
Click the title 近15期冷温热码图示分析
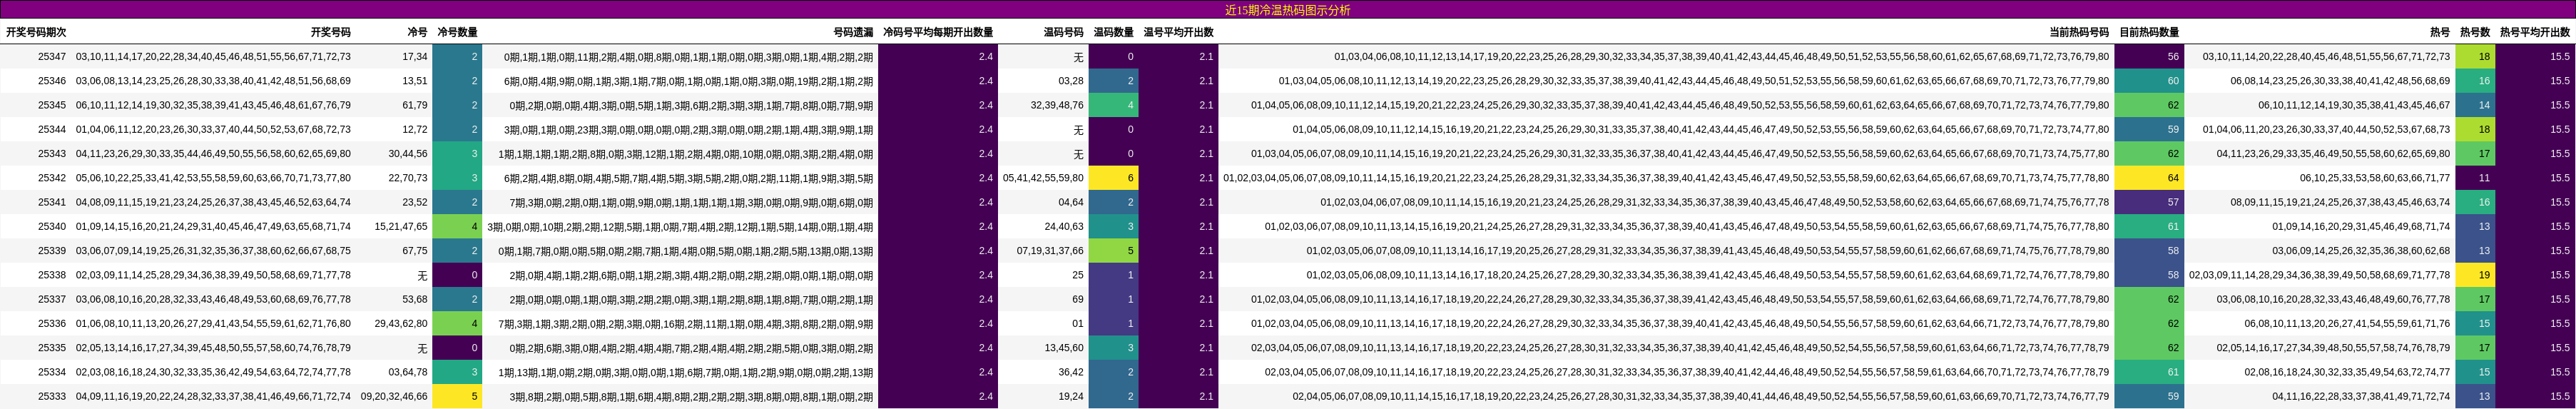point(1287,10)
